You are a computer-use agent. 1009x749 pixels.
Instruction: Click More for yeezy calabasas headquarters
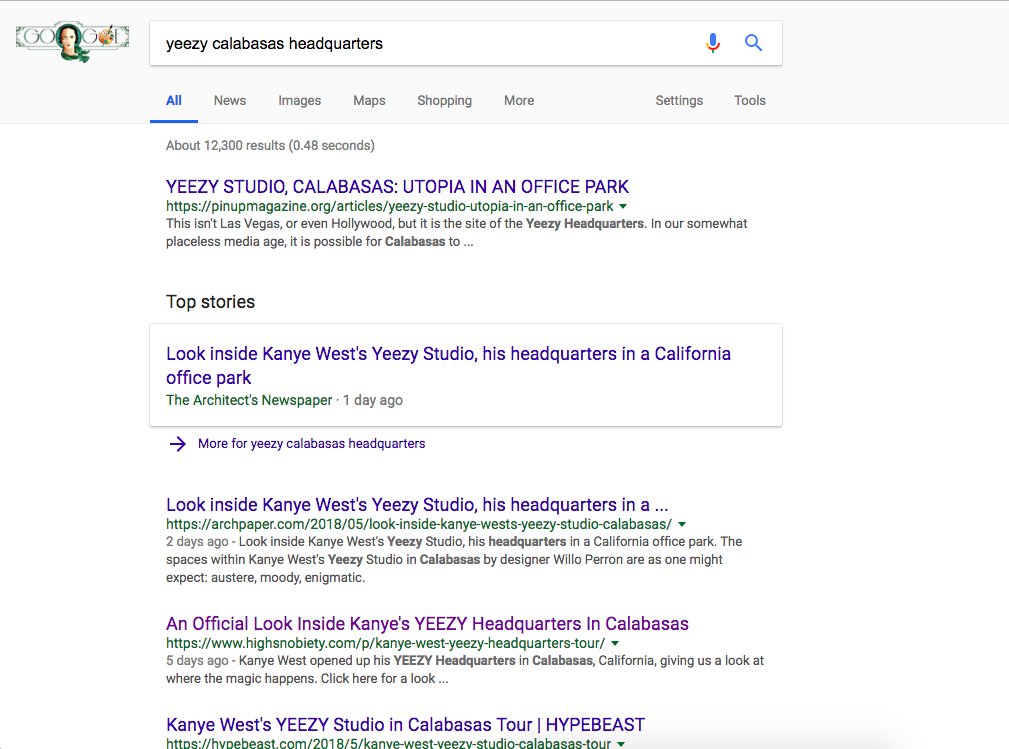click(311, 444)
